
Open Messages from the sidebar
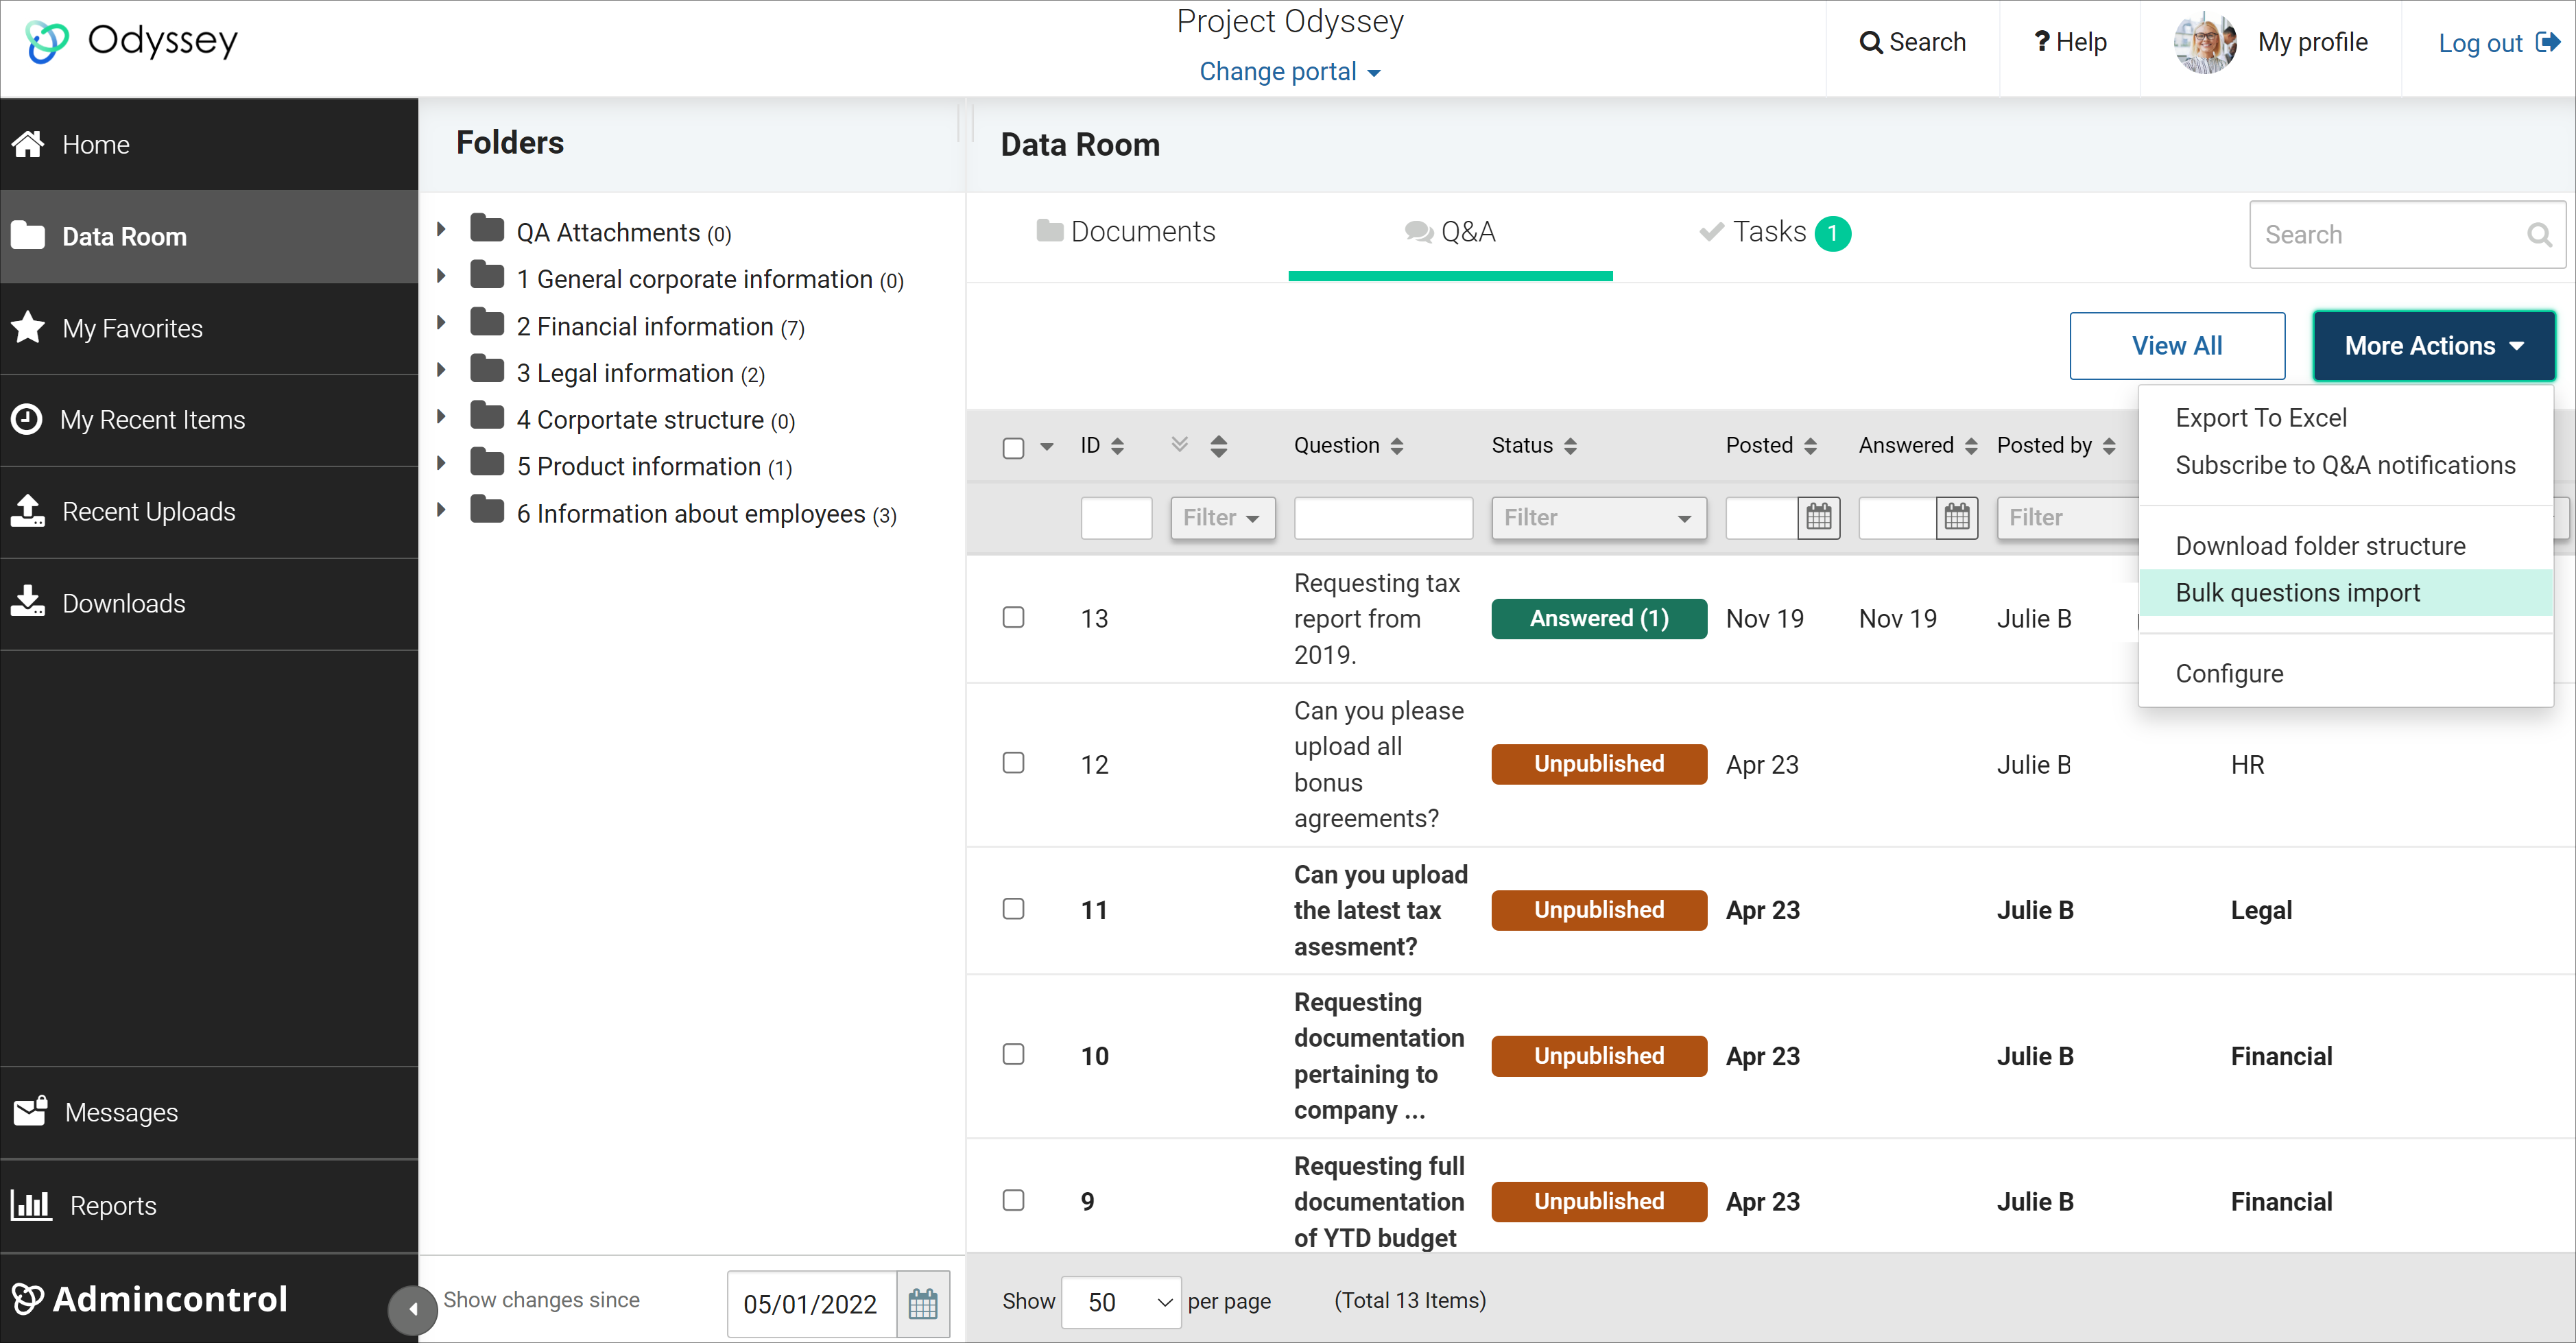(x=119, y=1112)
